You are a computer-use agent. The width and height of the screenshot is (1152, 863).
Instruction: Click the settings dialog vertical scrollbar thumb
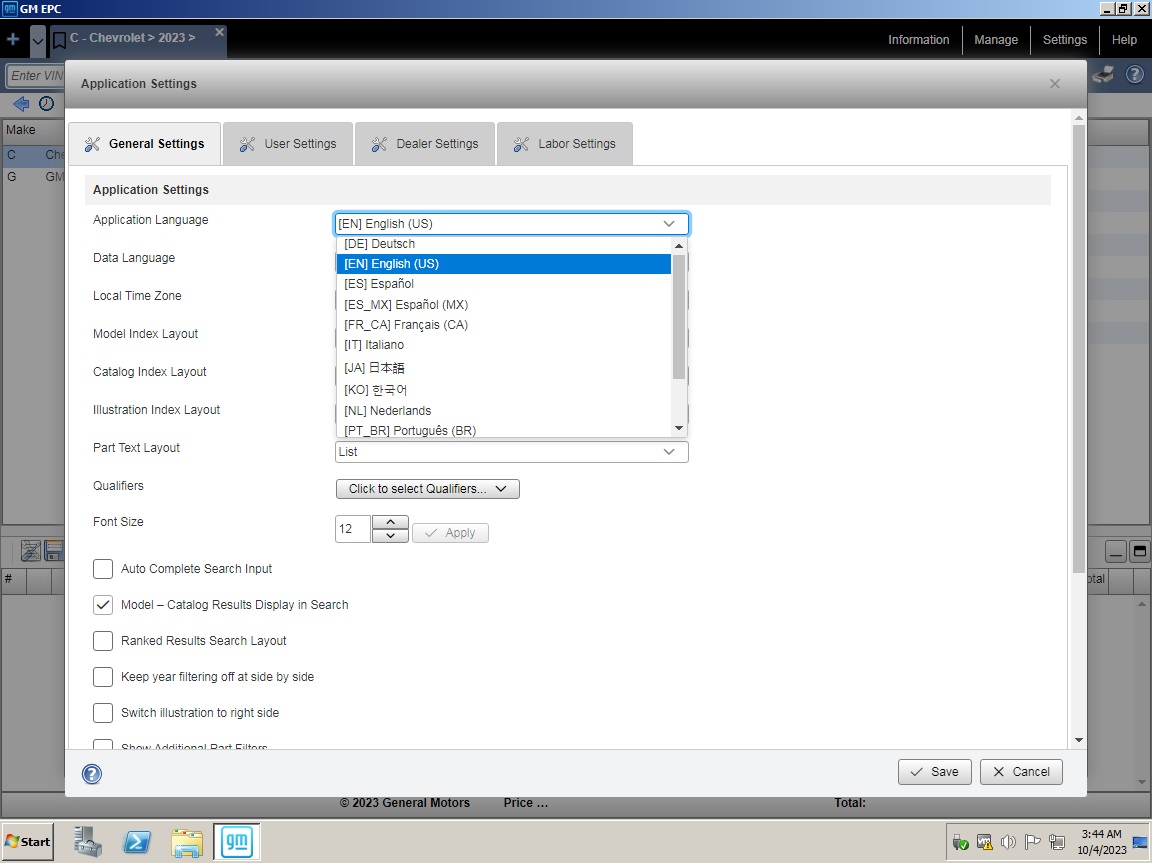tap(1079, 349)
